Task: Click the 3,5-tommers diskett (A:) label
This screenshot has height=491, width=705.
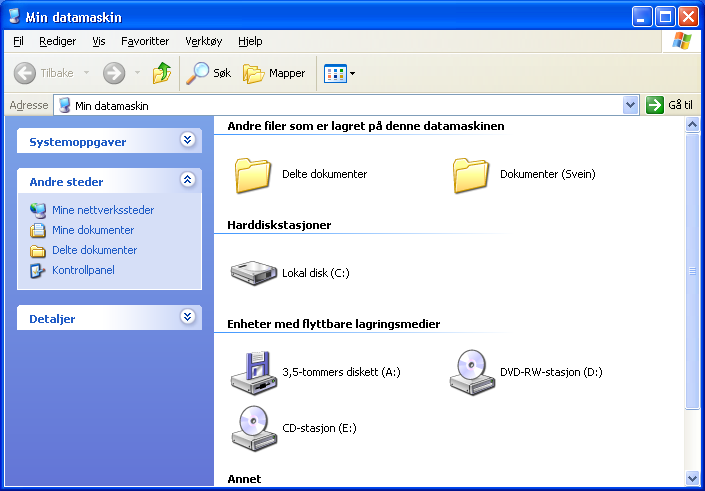Action: click(341, 372)
